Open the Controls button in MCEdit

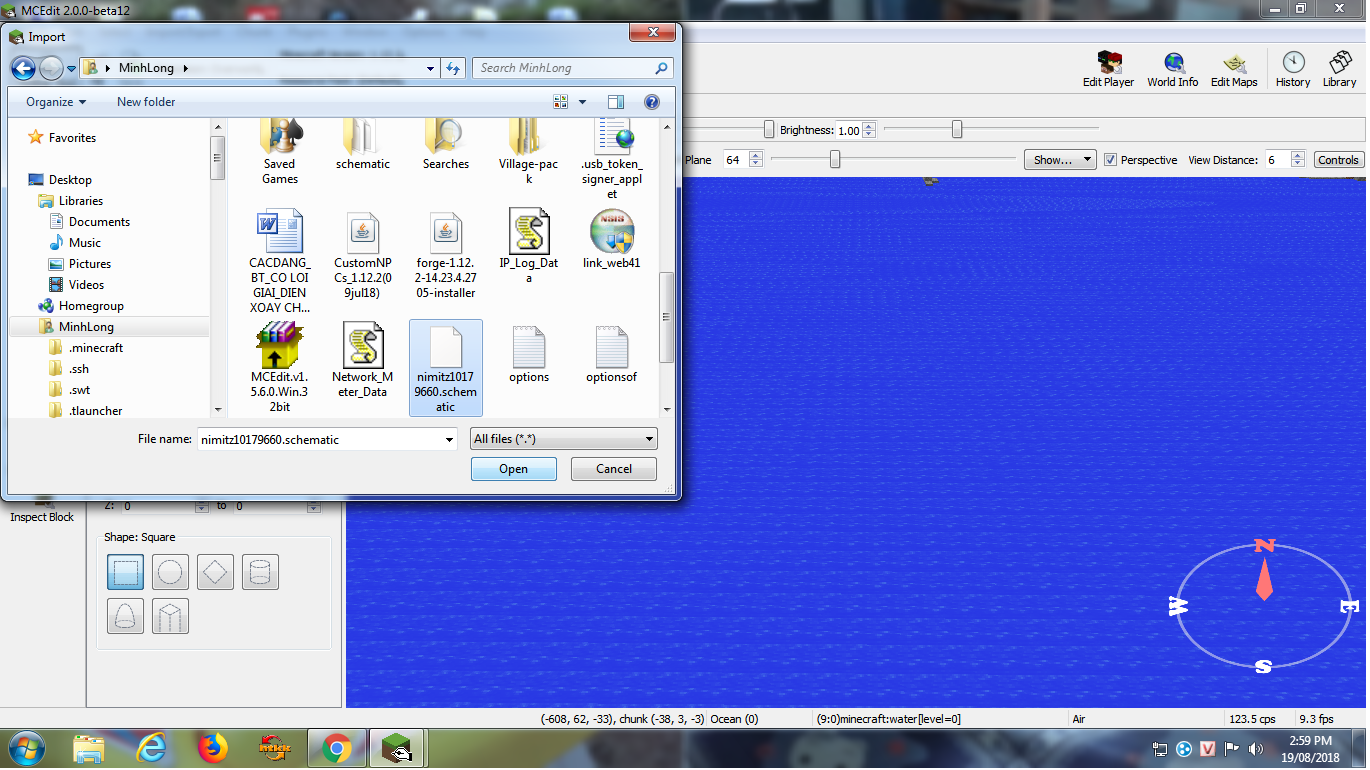[1338, 160]
